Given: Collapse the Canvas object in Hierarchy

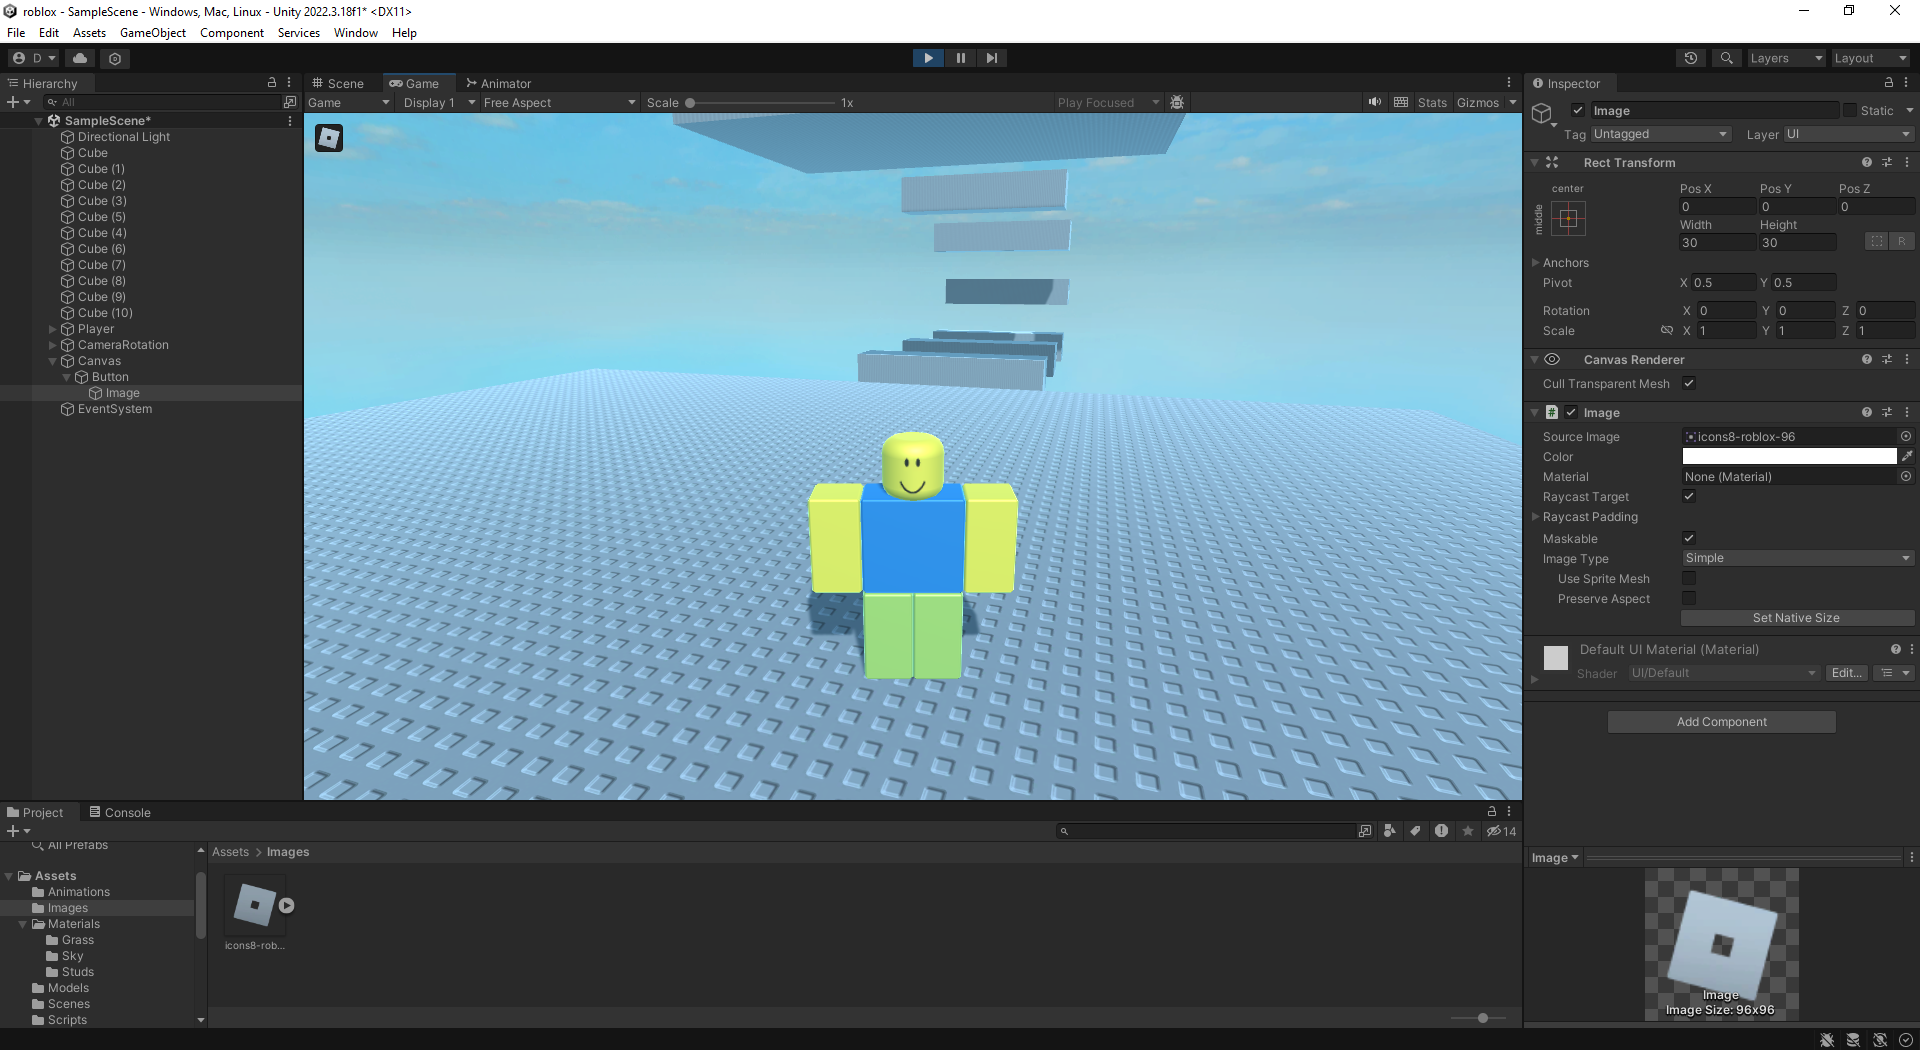Looking at the screenshot, I should click(x=53, y=360).
